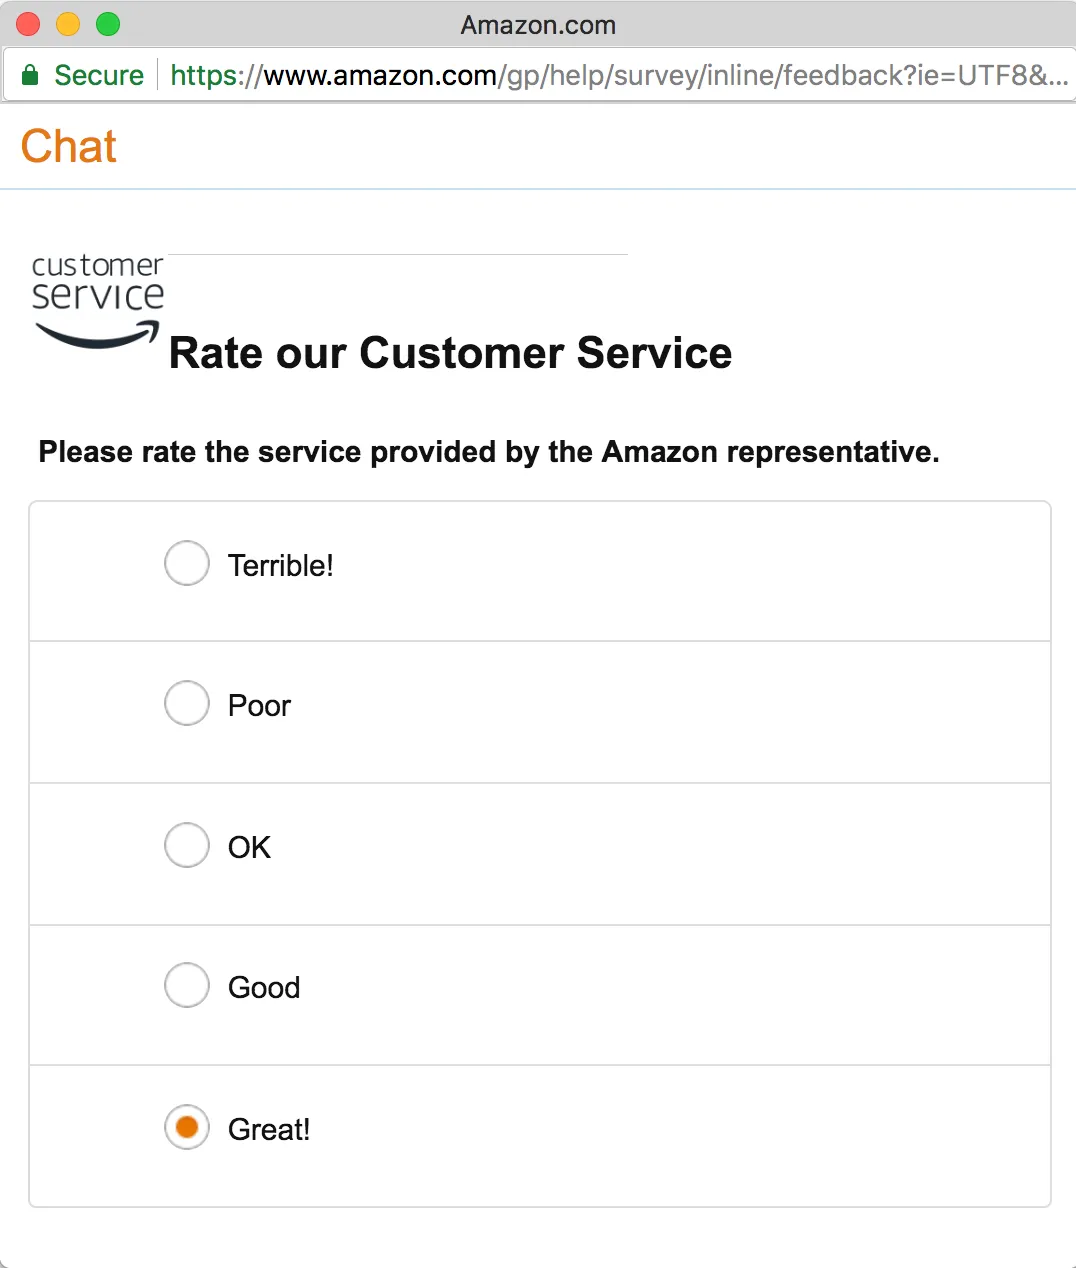
Task: Close the window with red button
Action: click(28, 24)
